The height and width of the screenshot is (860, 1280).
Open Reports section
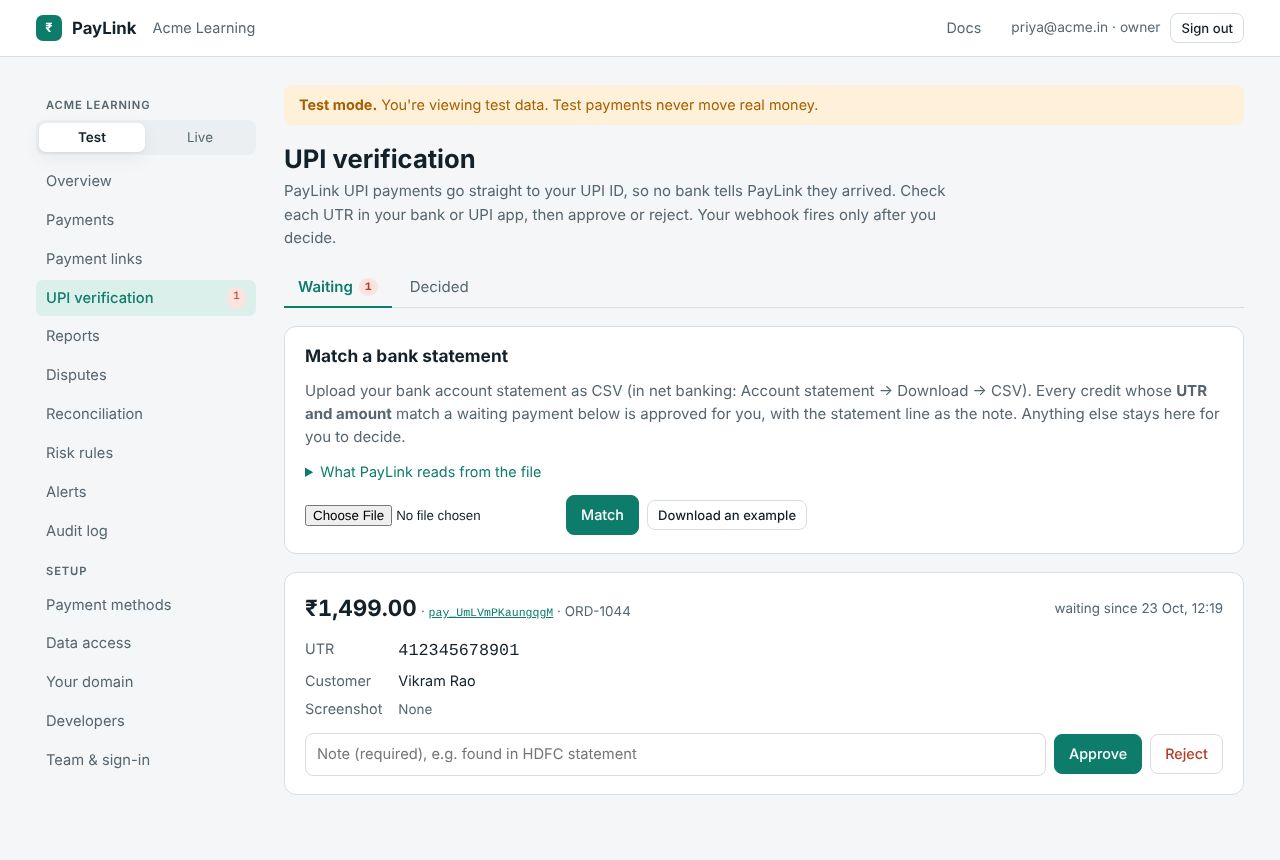click(146, 336)
